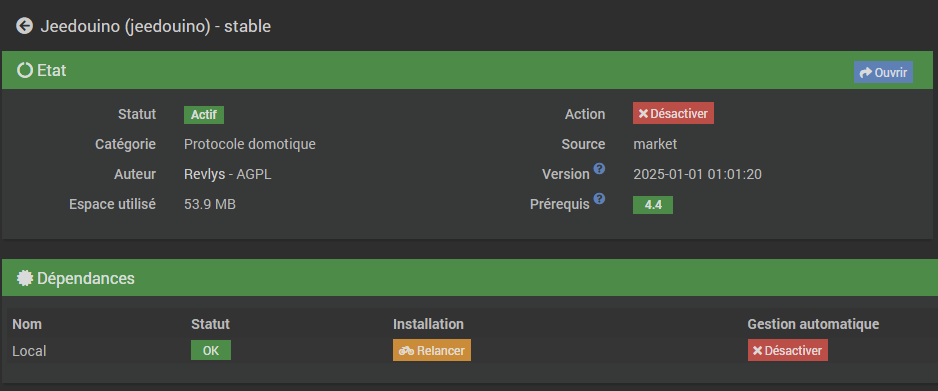Click the author name Revlys
938x391 pixels.
click(x=205, y=174)
